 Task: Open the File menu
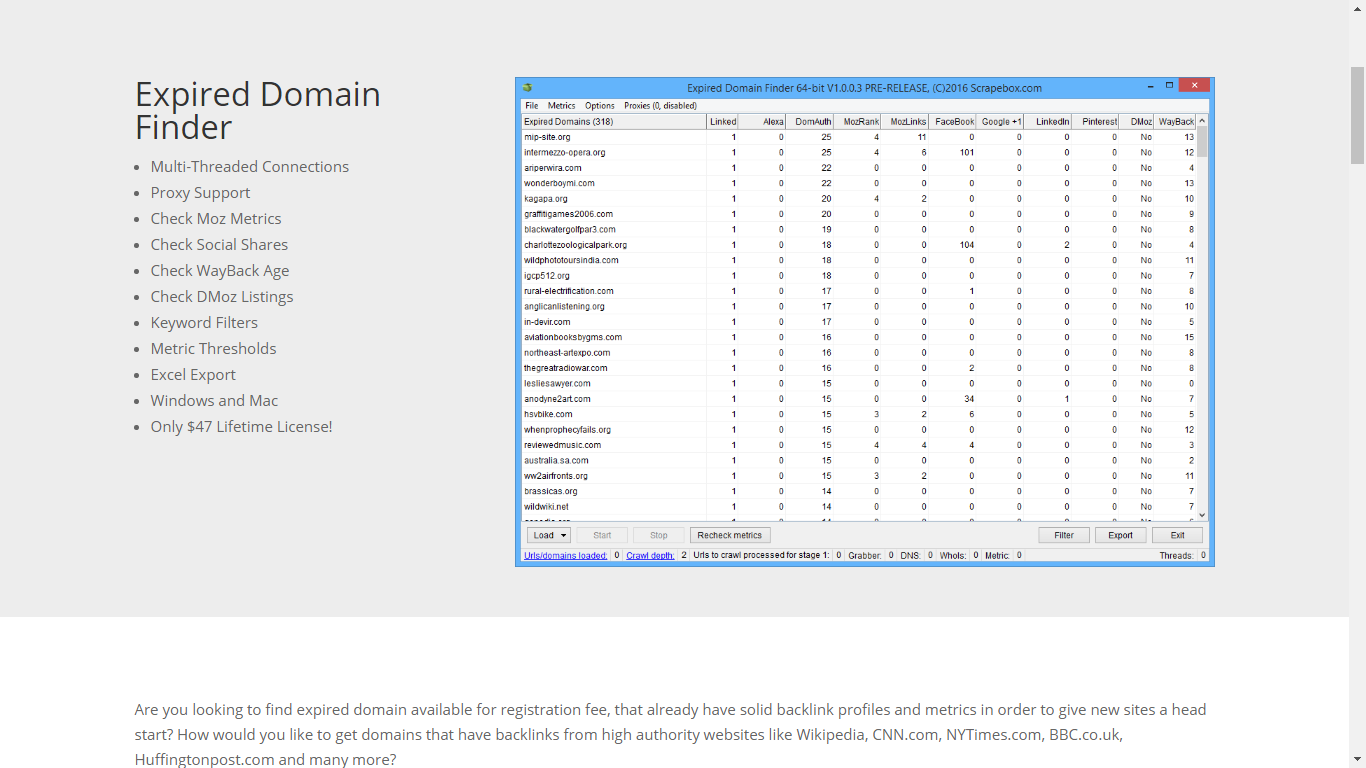[532, 106]
